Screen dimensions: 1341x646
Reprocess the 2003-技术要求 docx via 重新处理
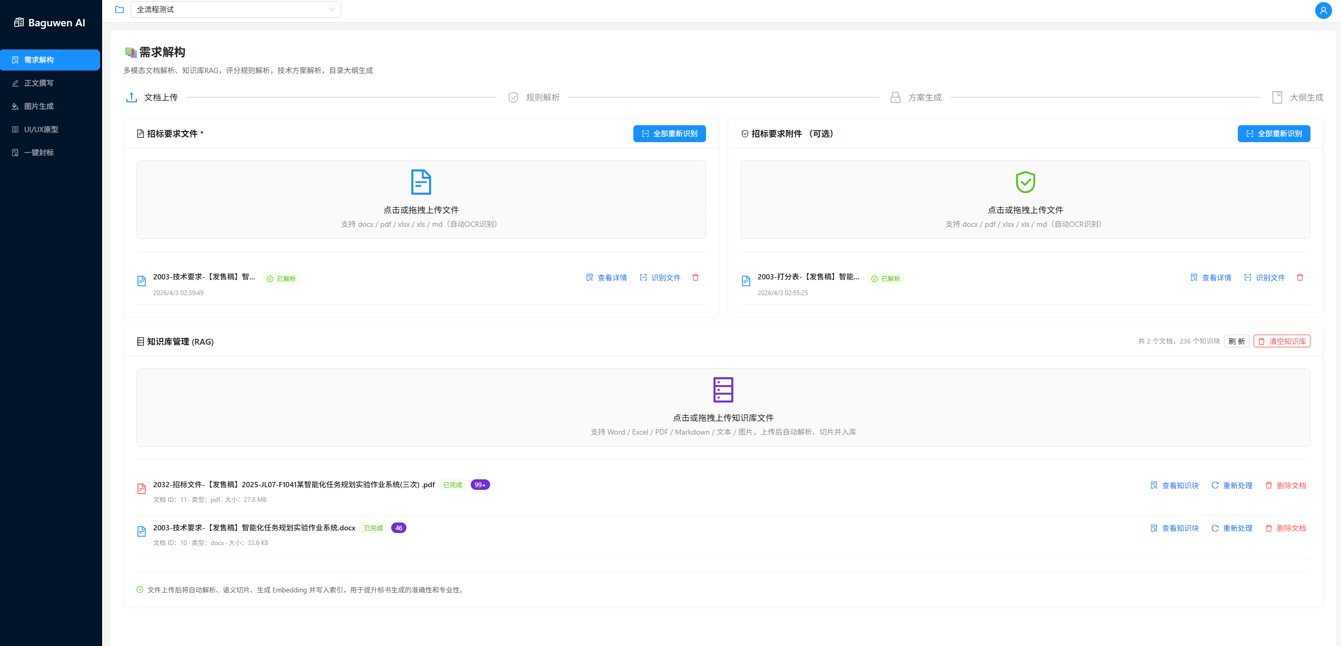1232,528
